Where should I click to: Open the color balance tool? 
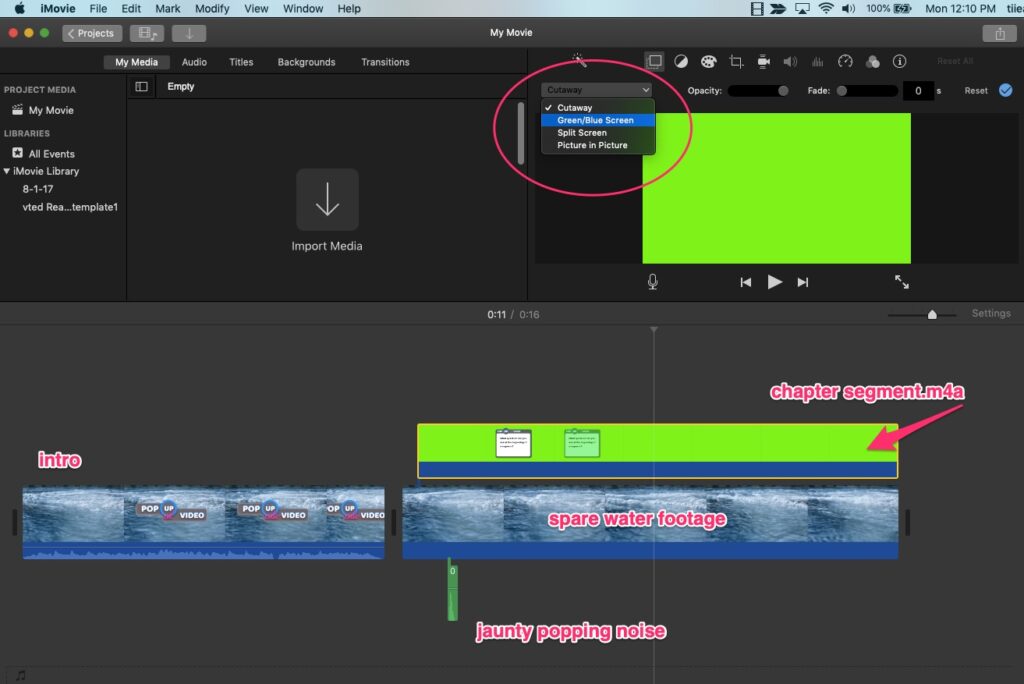(x=681, y=61)
